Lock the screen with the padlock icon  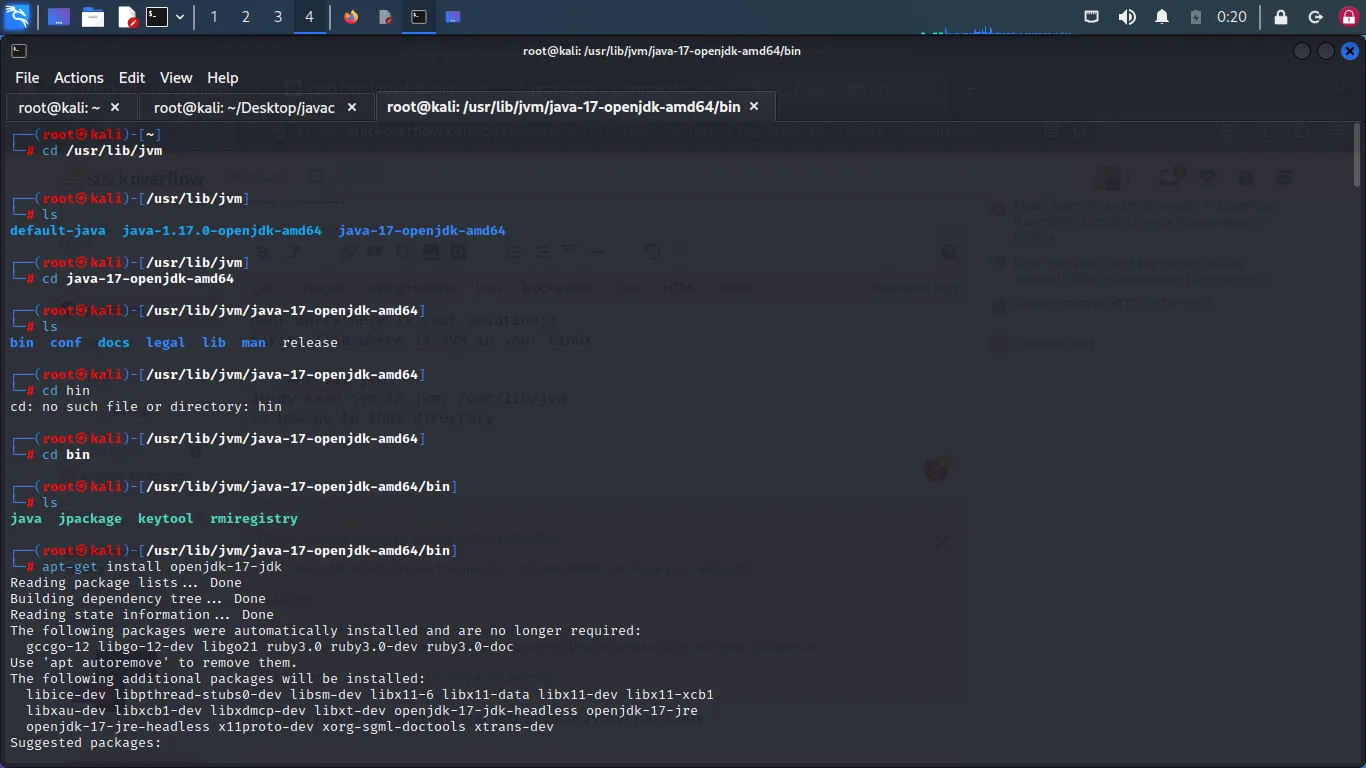point(1280,17)
